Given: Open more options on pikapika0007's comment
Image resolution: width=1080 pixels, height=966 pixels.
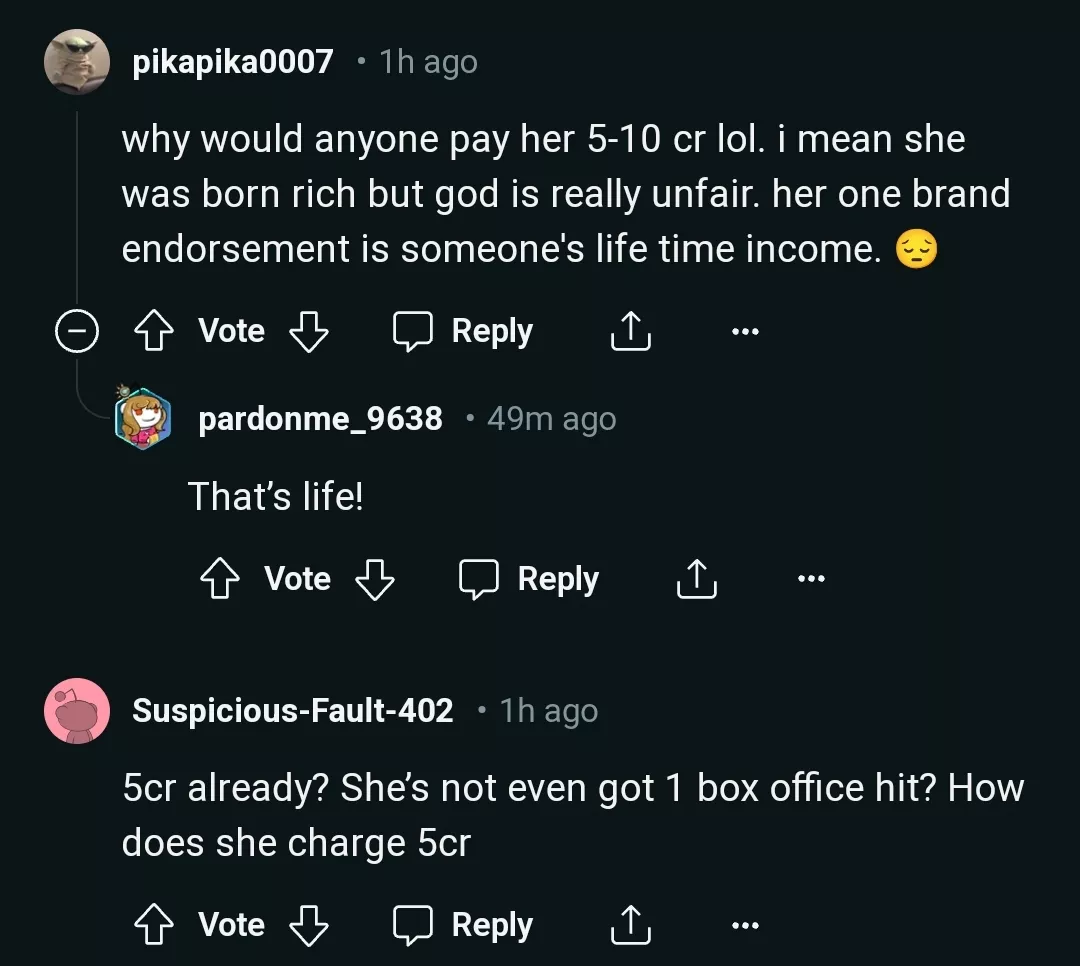Looking at the screenshot, I should [744, 332].
